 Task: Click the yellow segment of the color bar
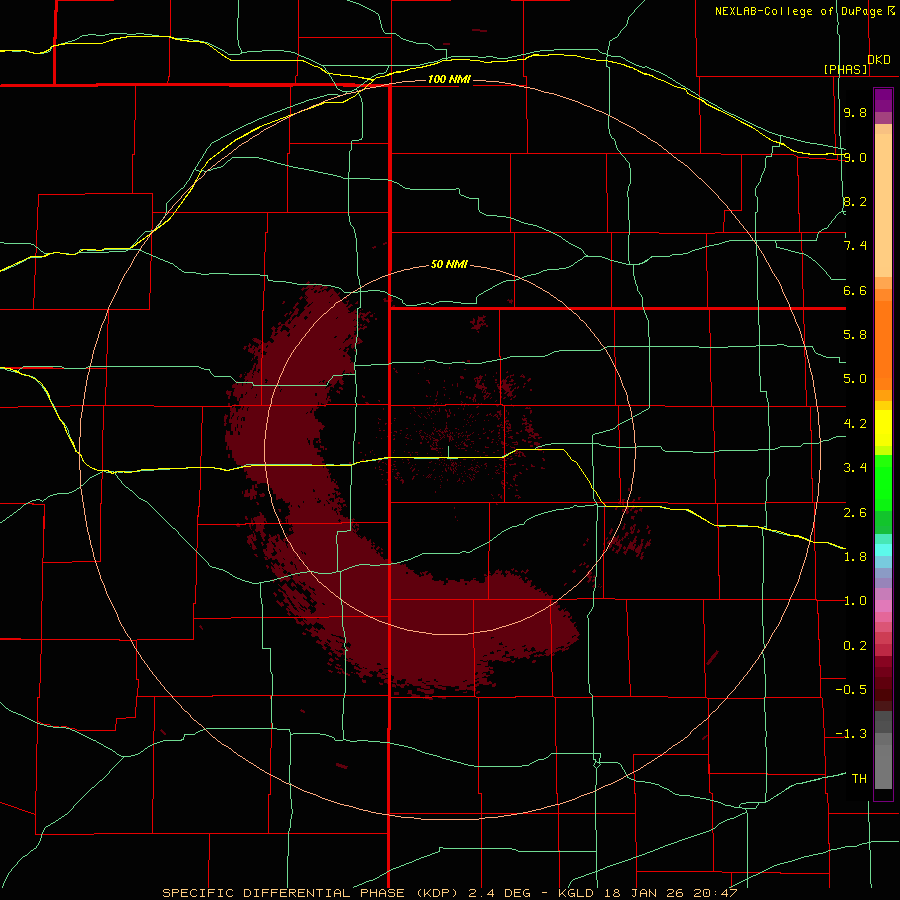883,428
